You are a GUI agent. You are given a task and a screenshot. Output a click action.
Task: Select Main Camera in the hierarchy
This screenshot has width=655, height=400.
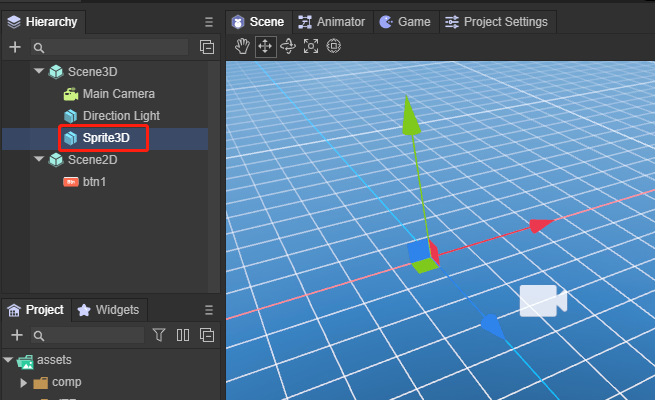coord(118,94)
